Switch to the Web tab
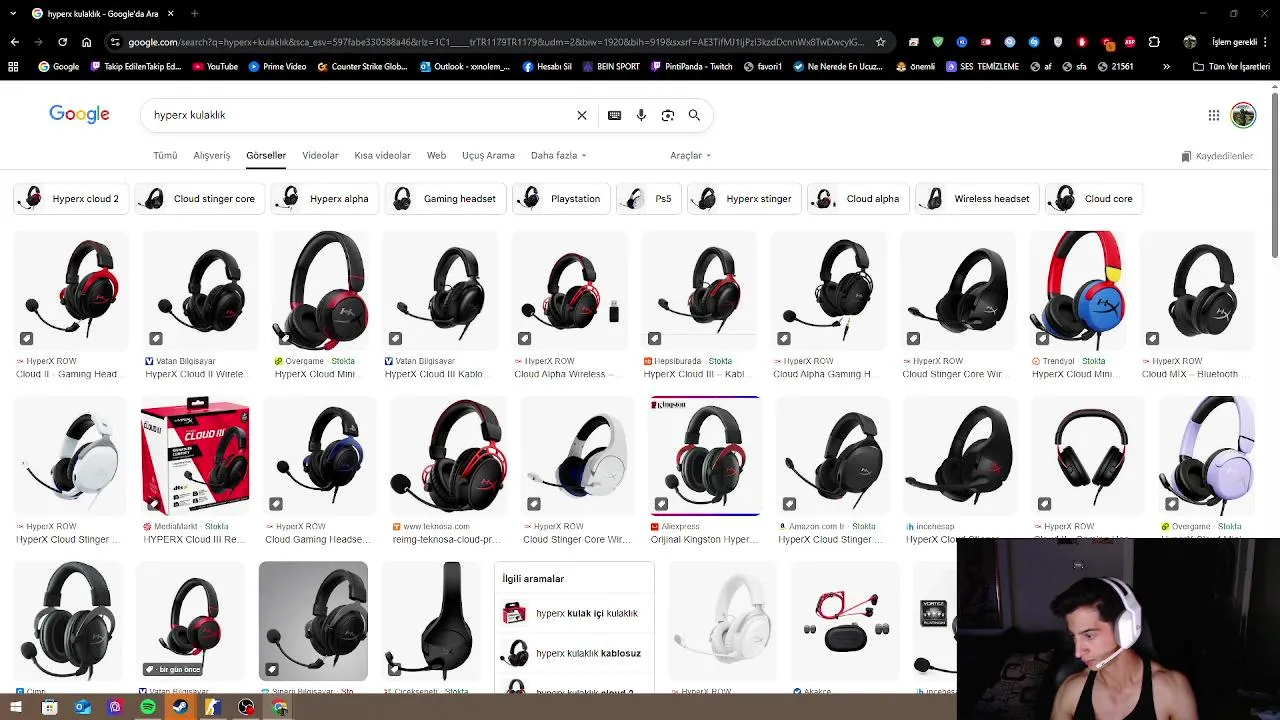This screenshot has height=720, width=1280. pyautogui.click(x=436, y=156)
